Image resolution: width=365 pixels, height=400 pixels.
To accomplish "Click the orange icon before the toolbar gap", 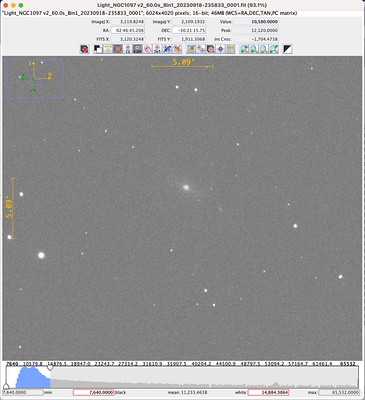I will pyautogui.click(x=177, y=49).
